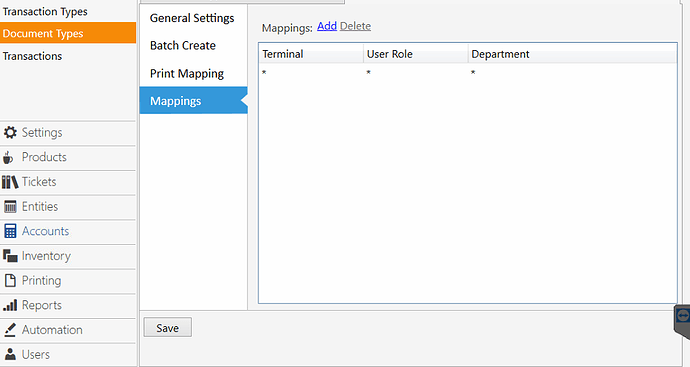The image size is (690, 367).
Task: Open the Settings section label
Action: coord(42,132)
